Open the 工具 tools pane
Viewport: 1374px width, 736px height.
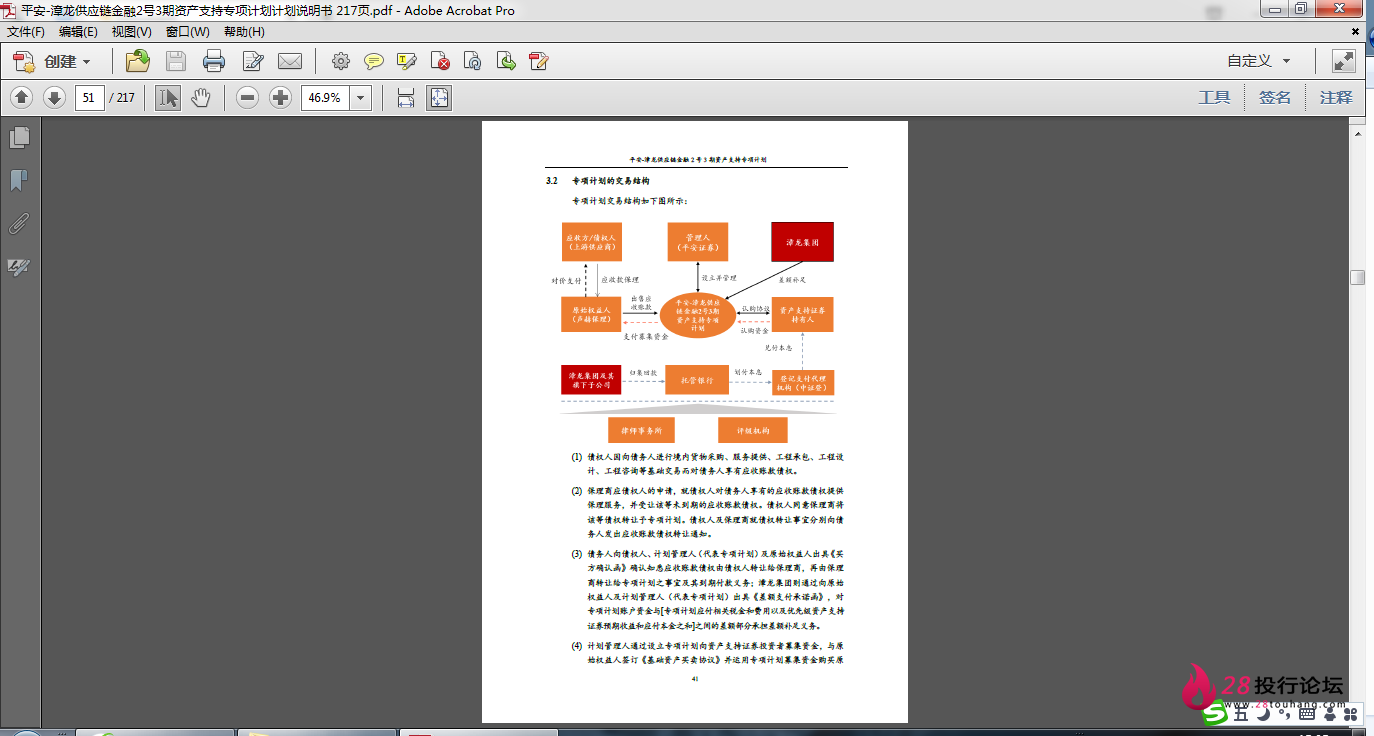click(1215, 98)
